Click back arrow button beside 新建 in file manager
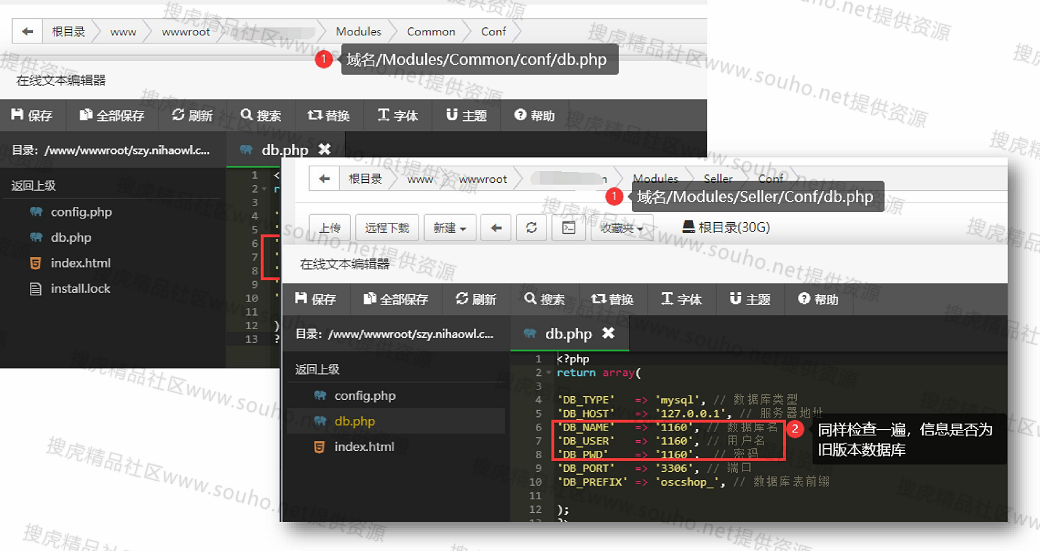This screenshot has height=551, width=1040. pyautogui.click(x=495, y=227)
